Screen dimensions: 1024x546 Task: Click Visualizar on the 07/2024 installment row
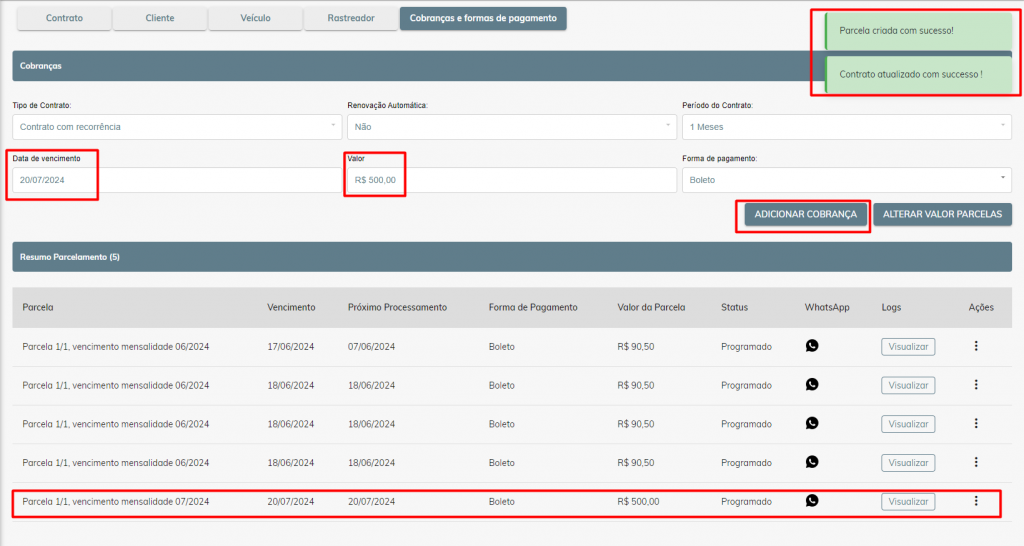pyautogui.click(x=908, y=502)
